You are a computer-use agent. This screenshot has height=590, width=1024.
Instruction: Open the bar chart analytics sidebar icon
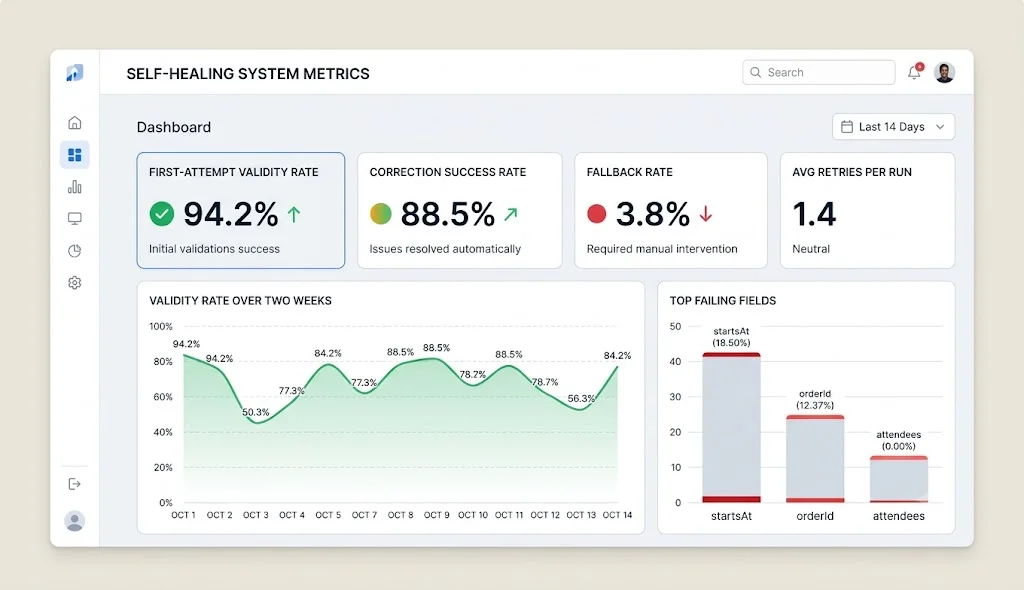(74, 187)
